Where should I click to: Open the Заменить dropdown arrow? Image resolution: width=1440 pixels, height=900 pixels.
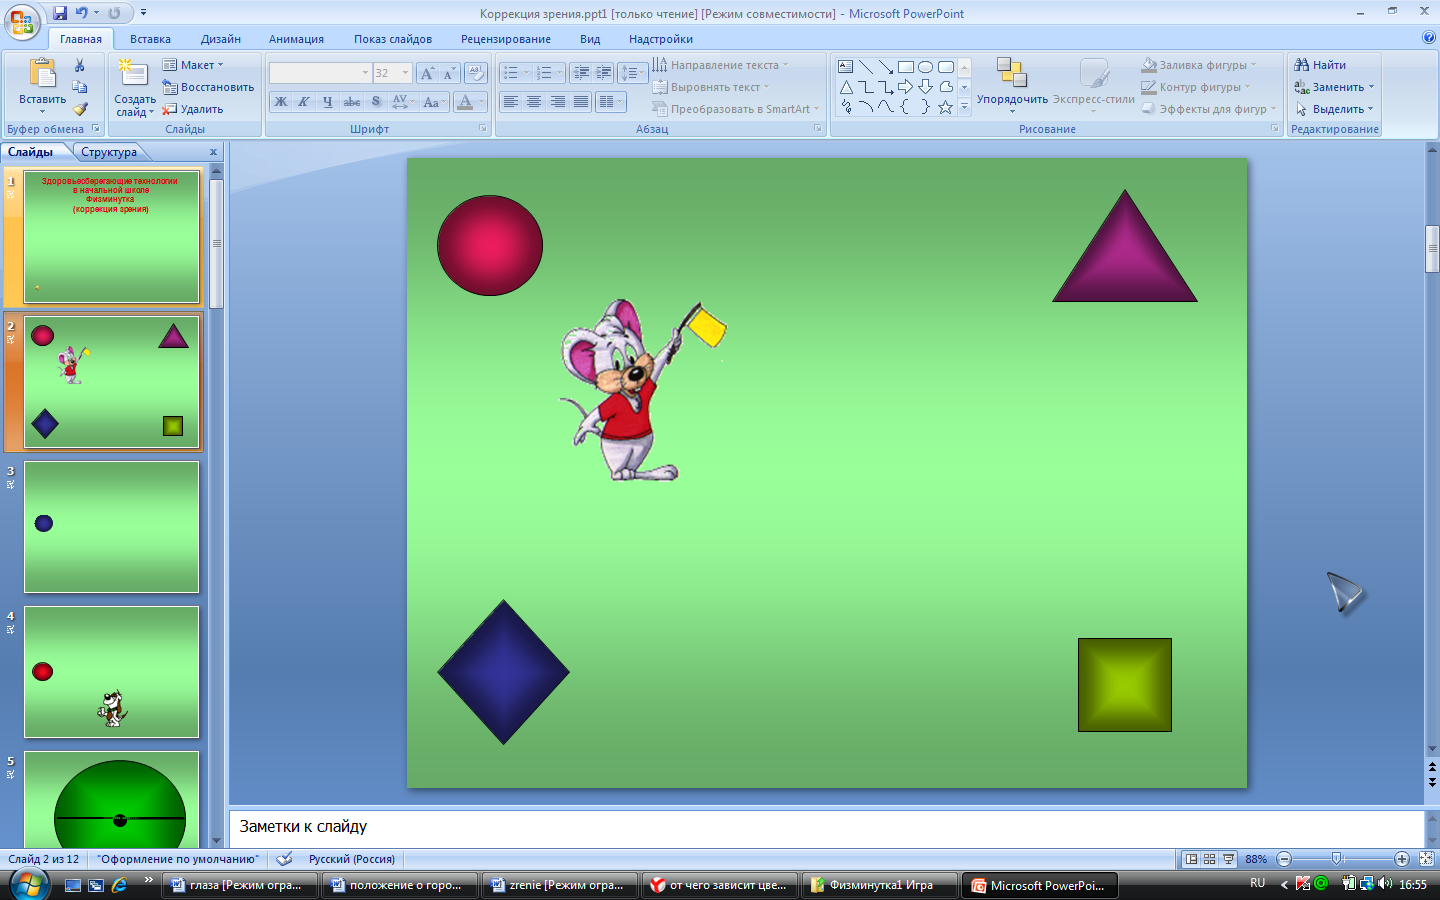(1371, 87)
